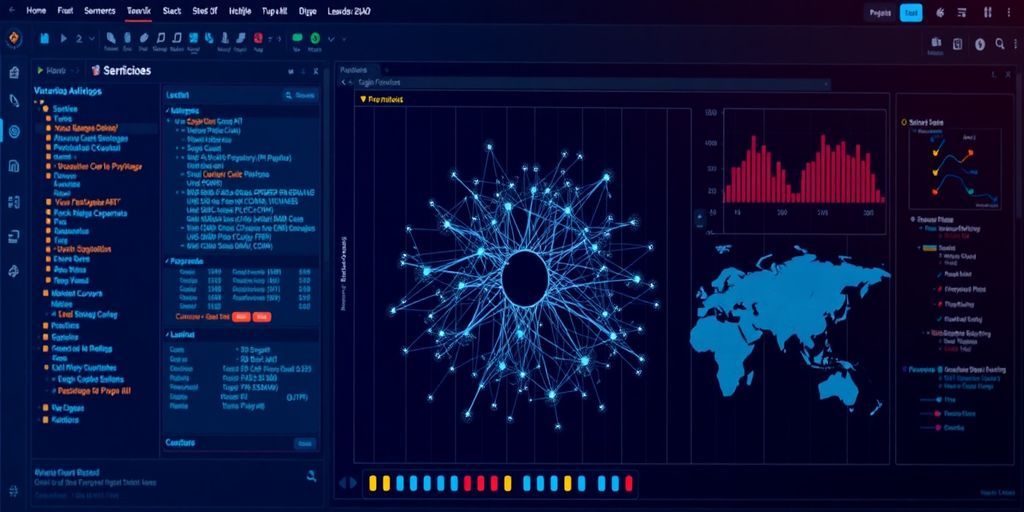The width and height of the screenshot is (1024, 512).
Task: Collapse the yellow triangle graph section header
Action: tap(362, 100)
